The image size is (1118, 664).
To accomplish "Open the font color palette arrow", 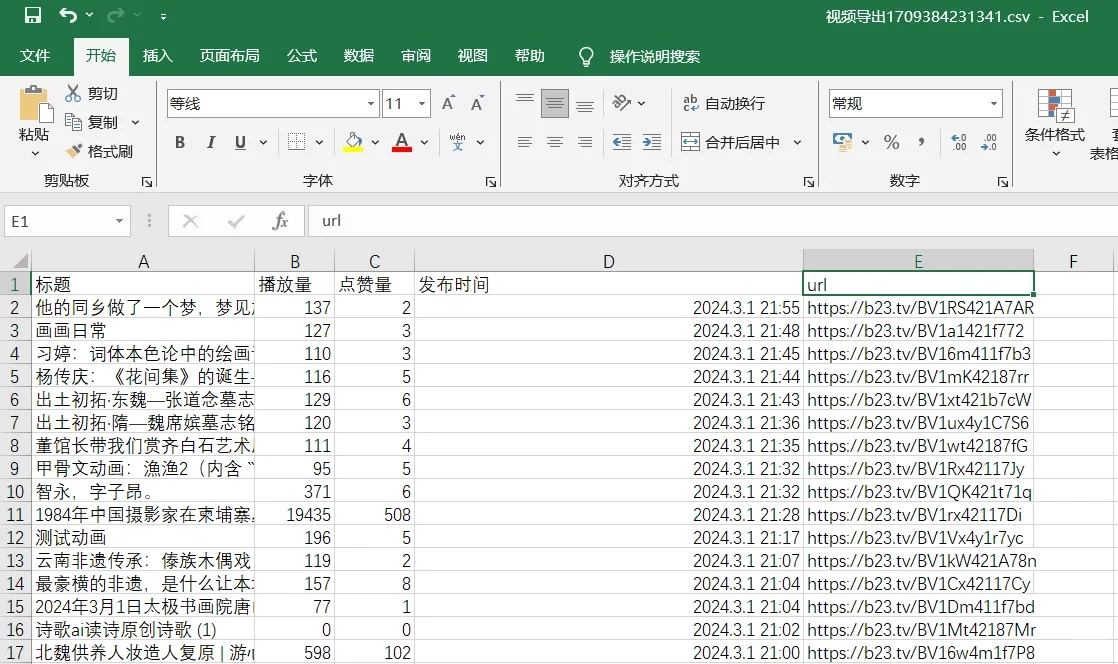I will pos(424,143).
